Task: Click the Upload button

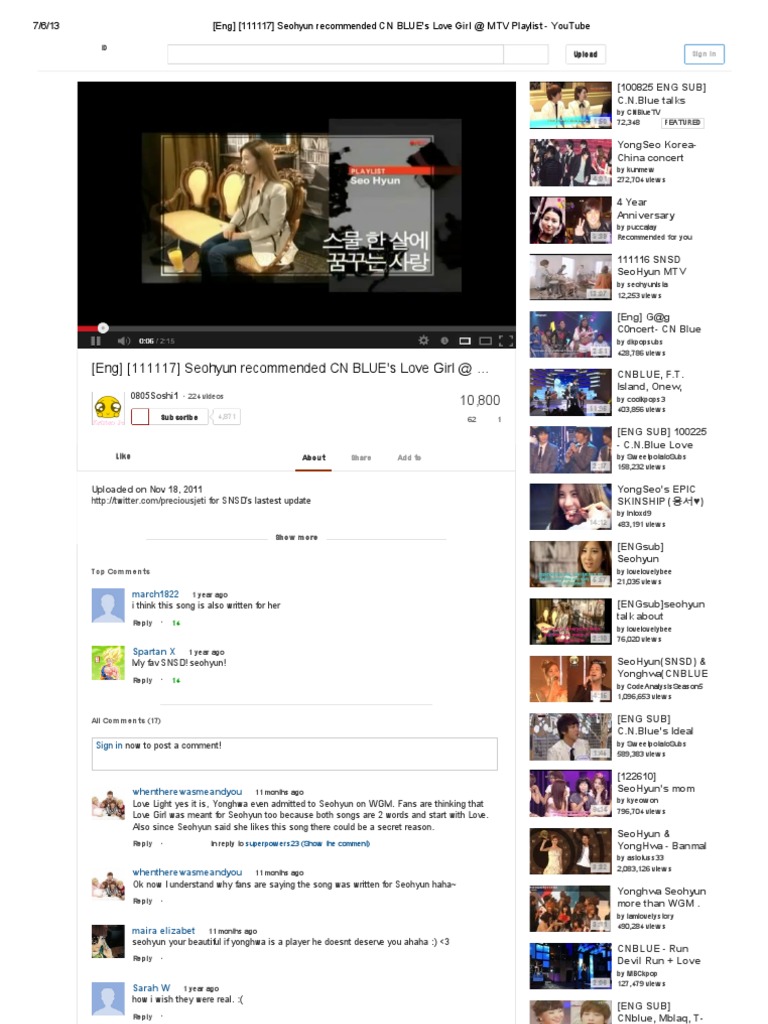Action: 585,55
